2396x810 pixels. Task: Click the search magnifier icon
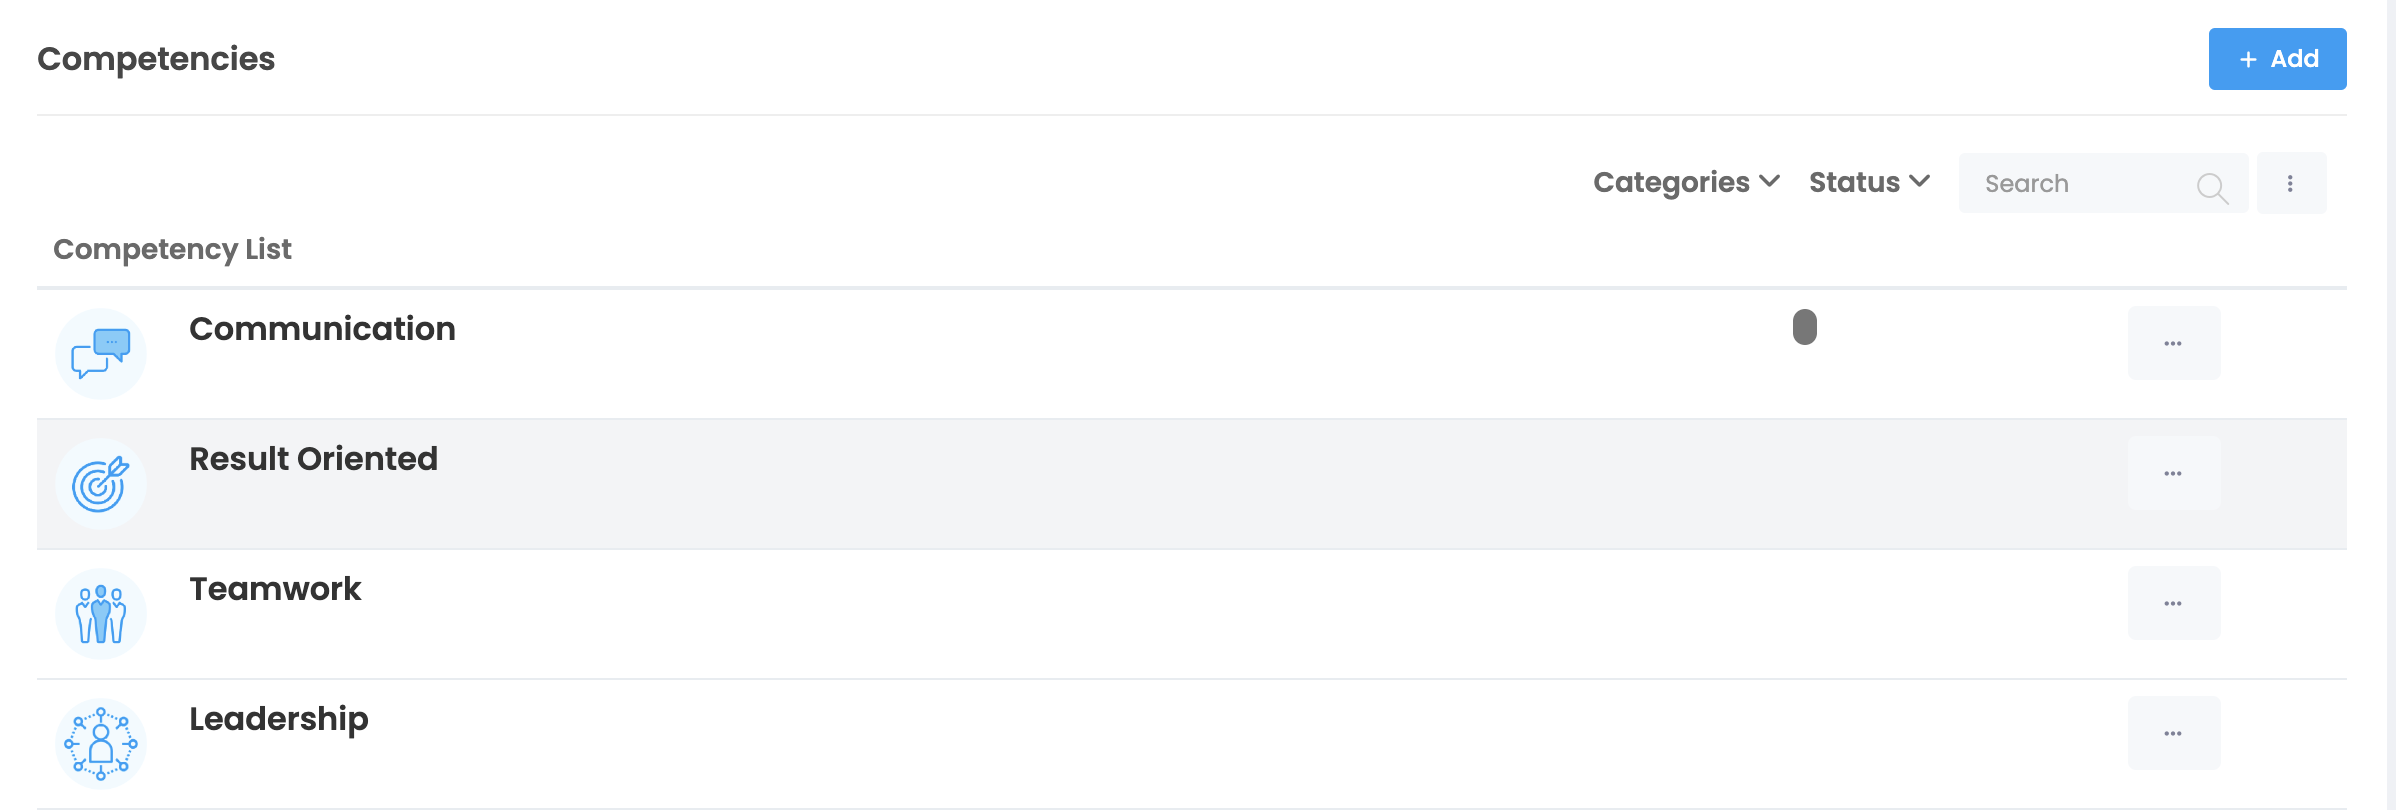point(2211,186)
